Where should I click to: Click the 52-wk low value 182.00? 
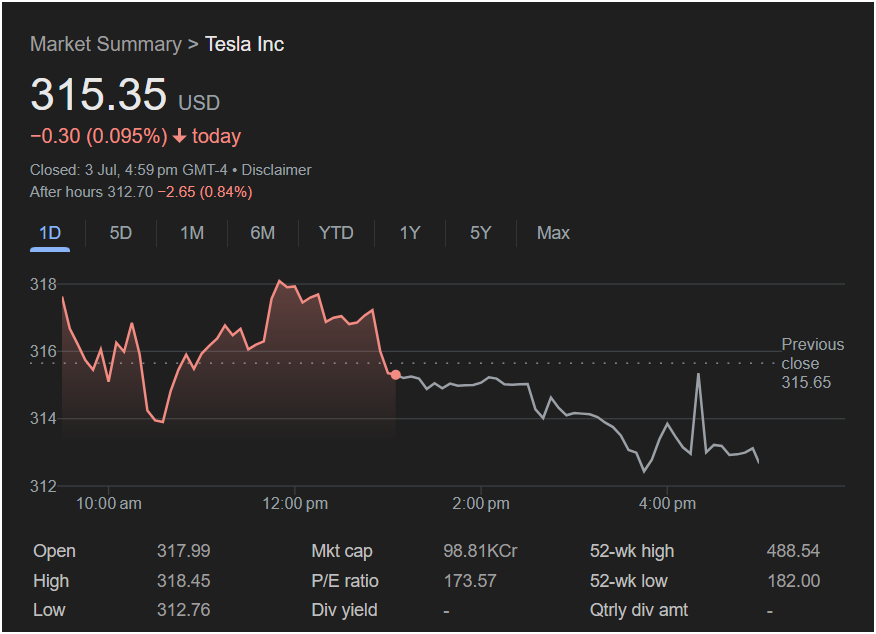(793, 581)
